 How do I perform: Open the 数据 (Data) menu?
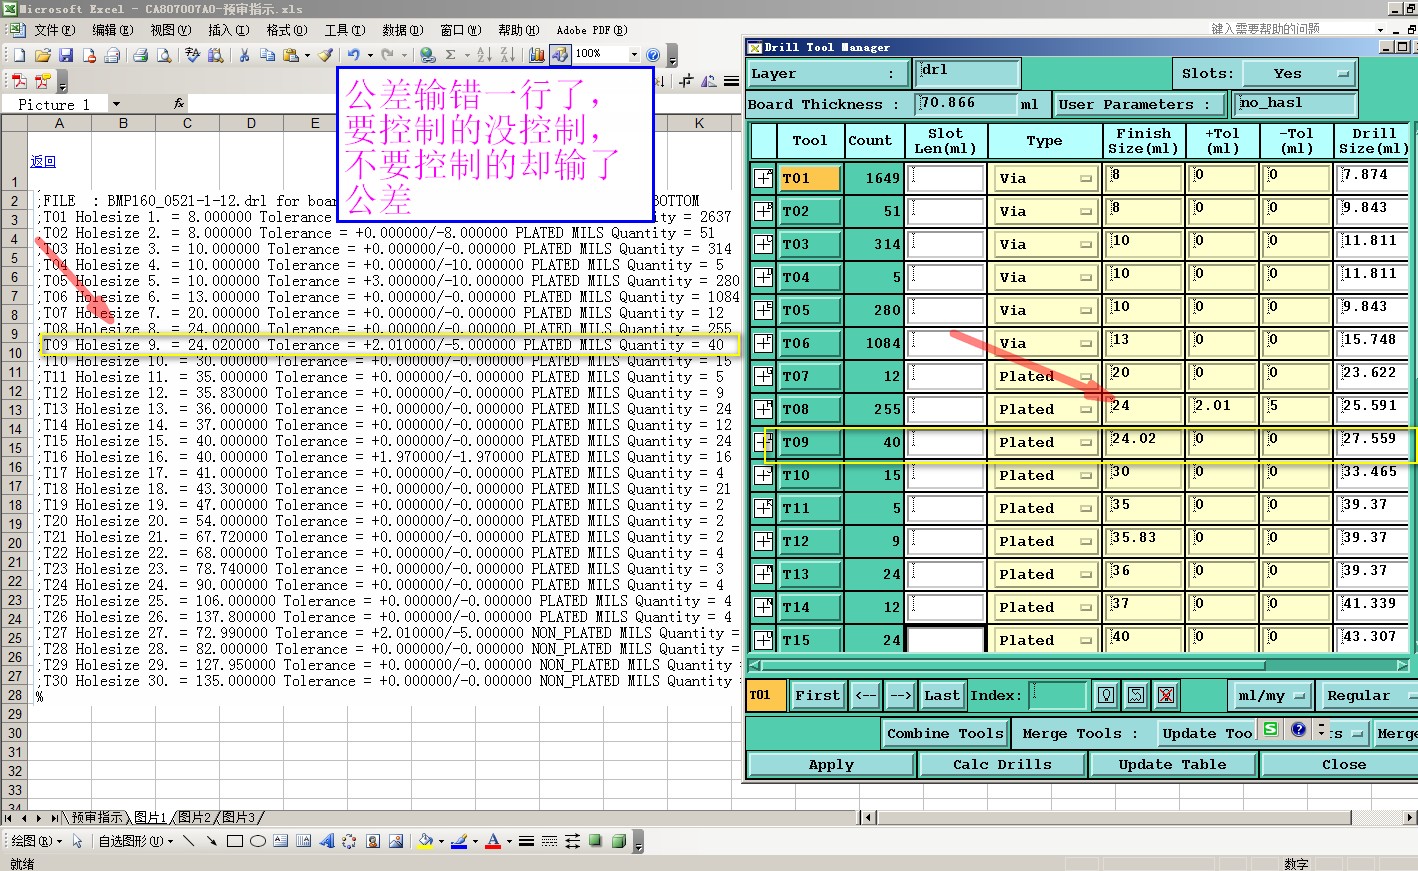point(402,30)
